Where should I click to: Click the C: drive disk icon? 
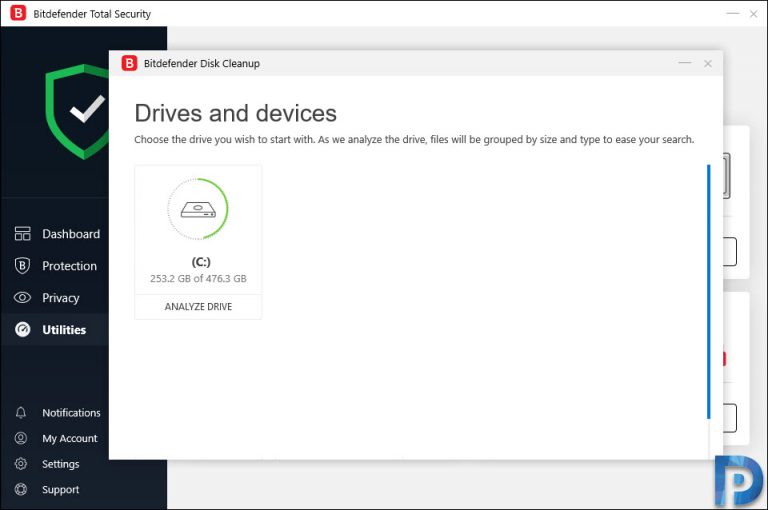(x=198, y=209)
